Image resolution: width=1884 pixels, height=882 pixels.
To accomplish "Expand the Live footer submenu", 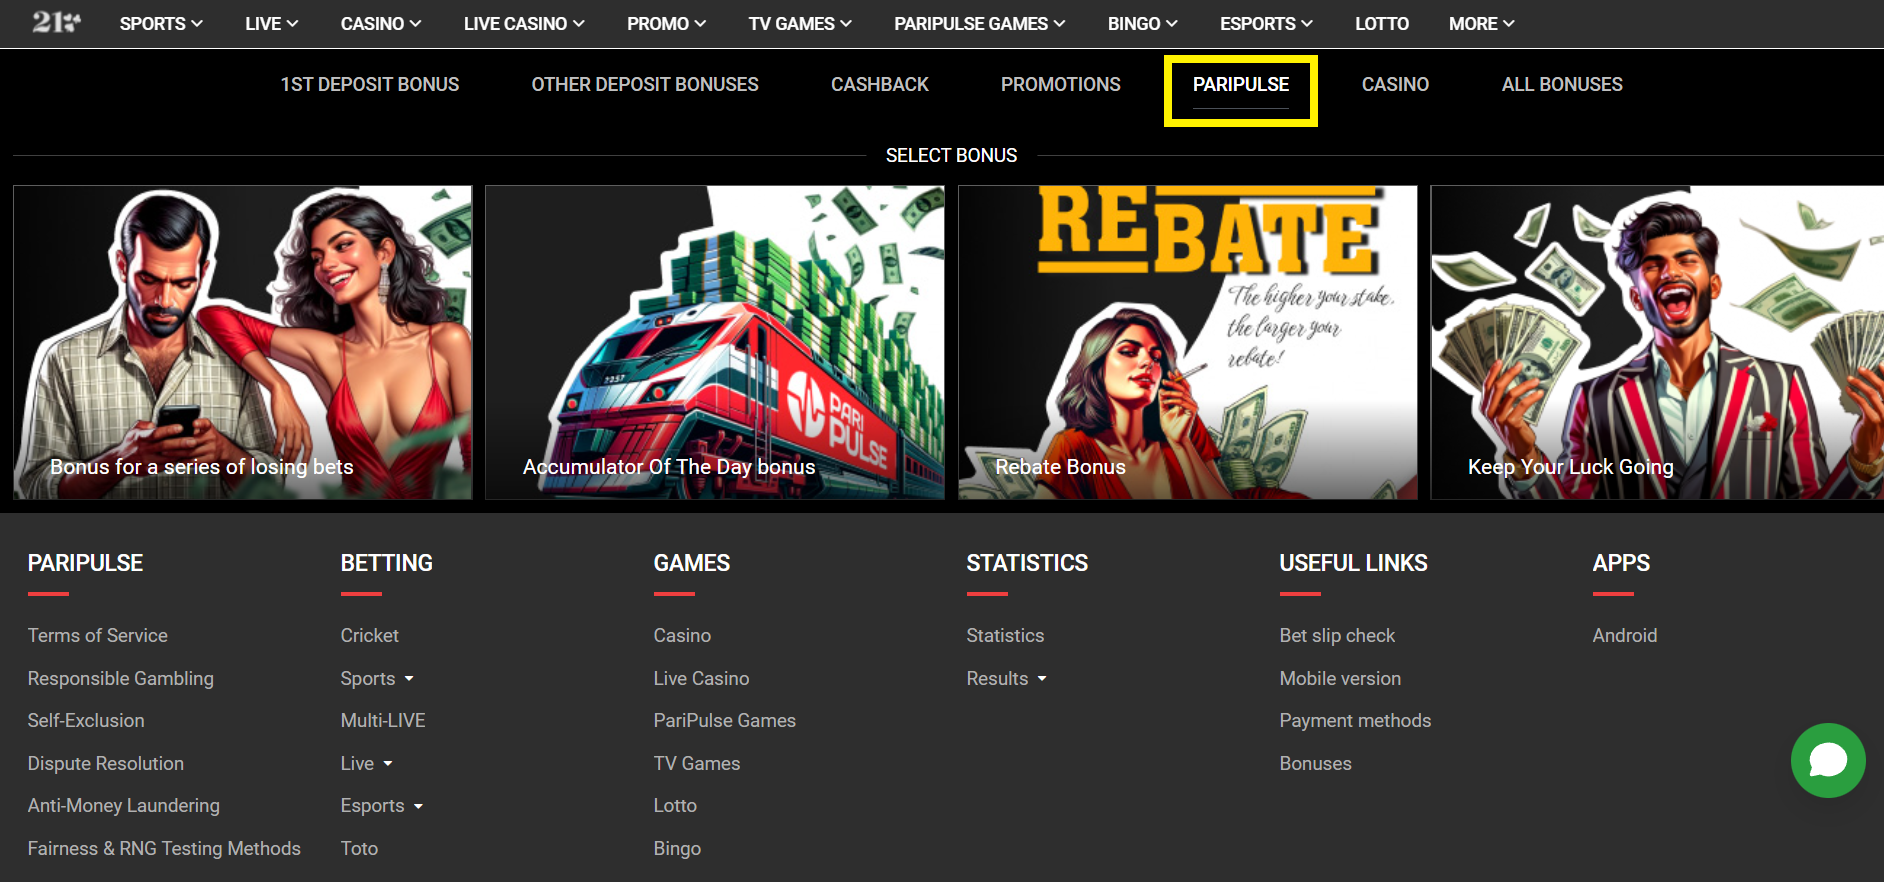I will click(x=366, y=764).
